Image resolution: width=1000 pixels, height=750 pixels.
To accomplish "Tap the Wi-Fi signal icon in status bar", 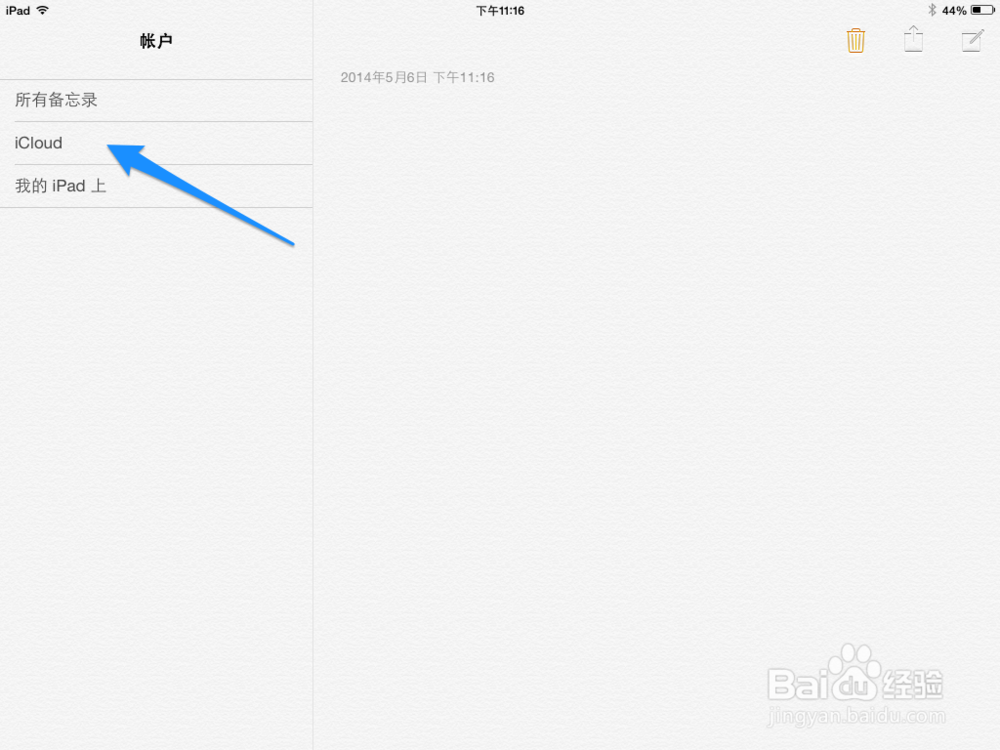I will click(x=43, y=10).
